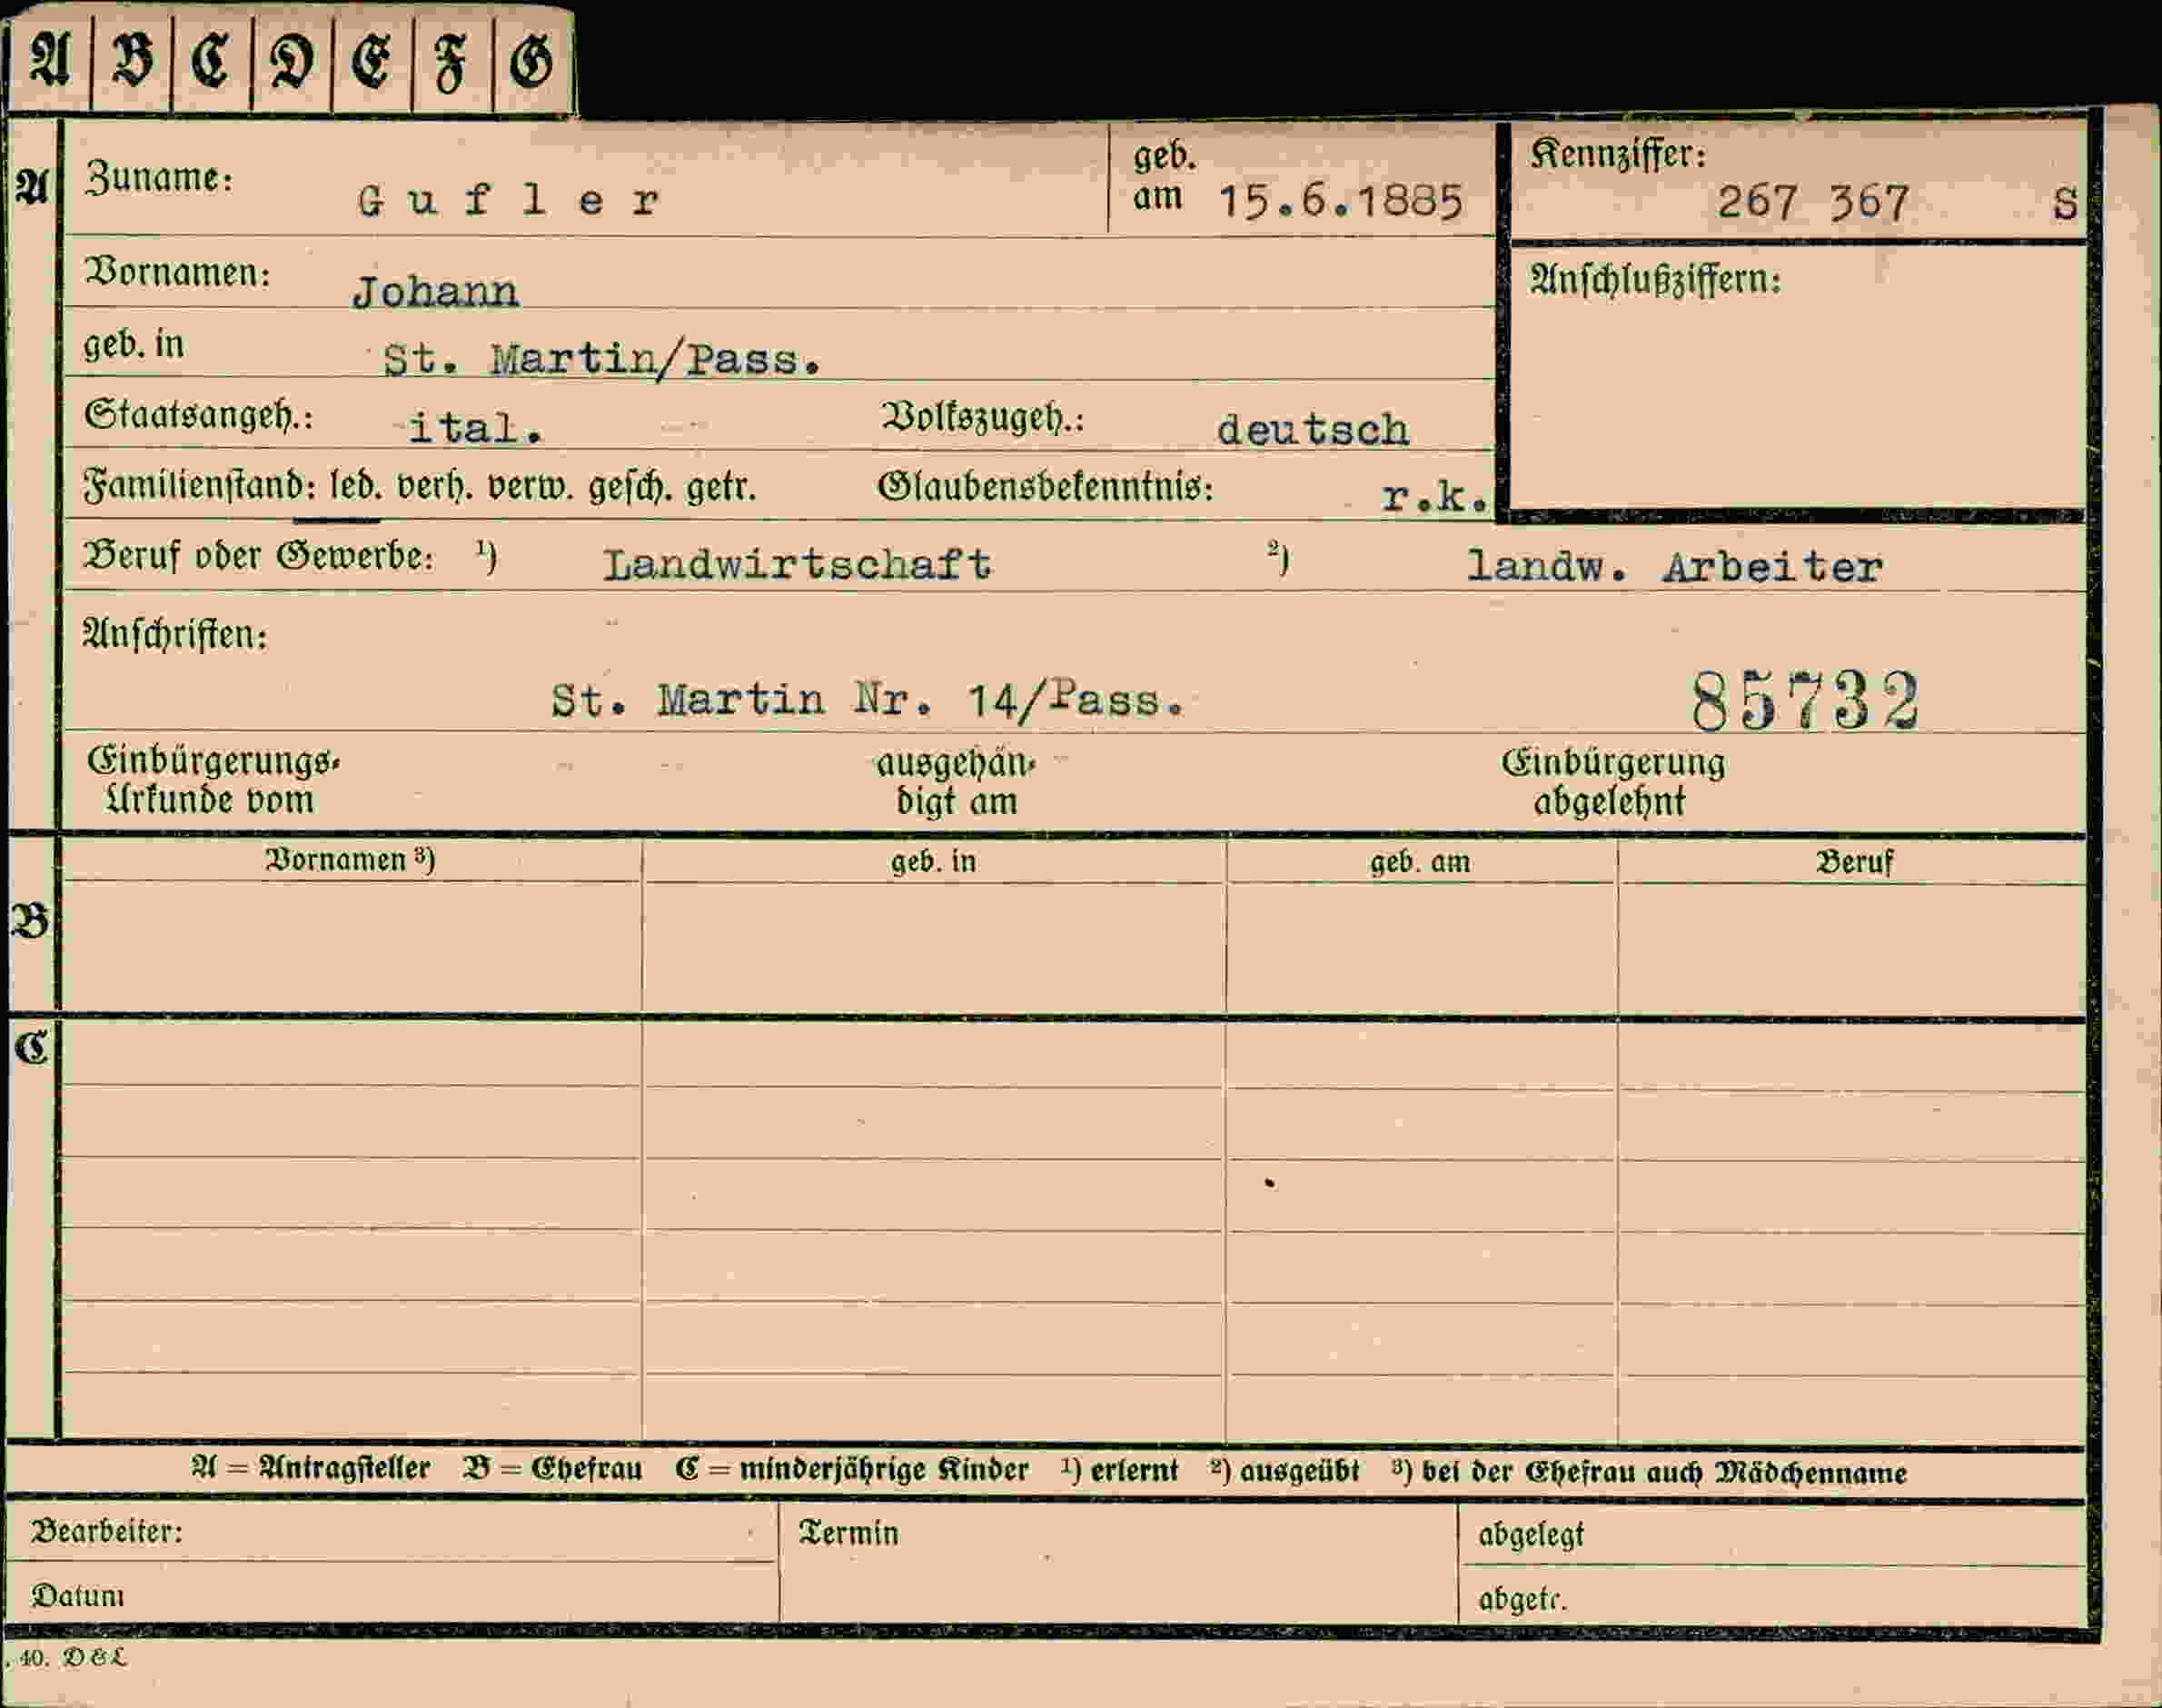Click ethnicity value 'deutsch'
2162x1708 pixels.
[x=1313, y=430]
